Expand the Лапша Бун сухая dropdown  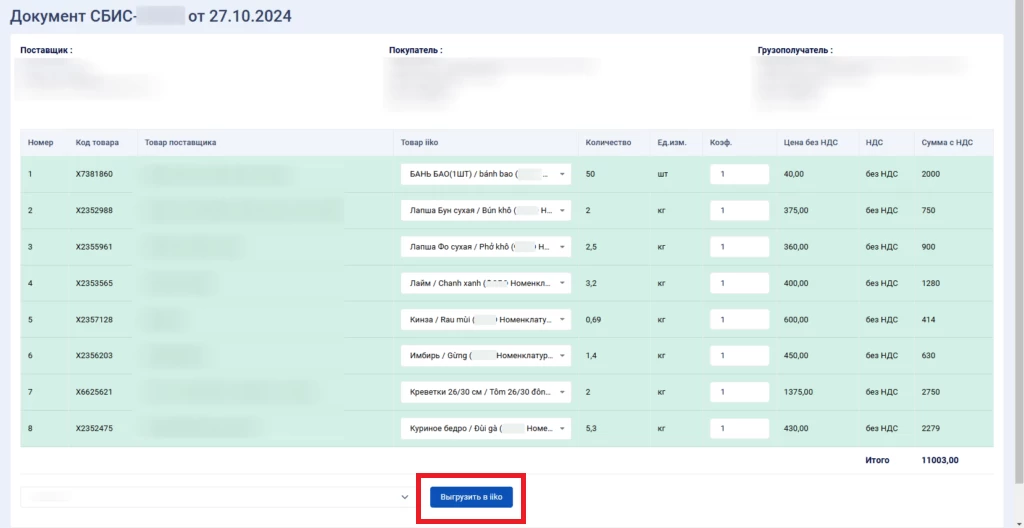(x=485, y=211)
